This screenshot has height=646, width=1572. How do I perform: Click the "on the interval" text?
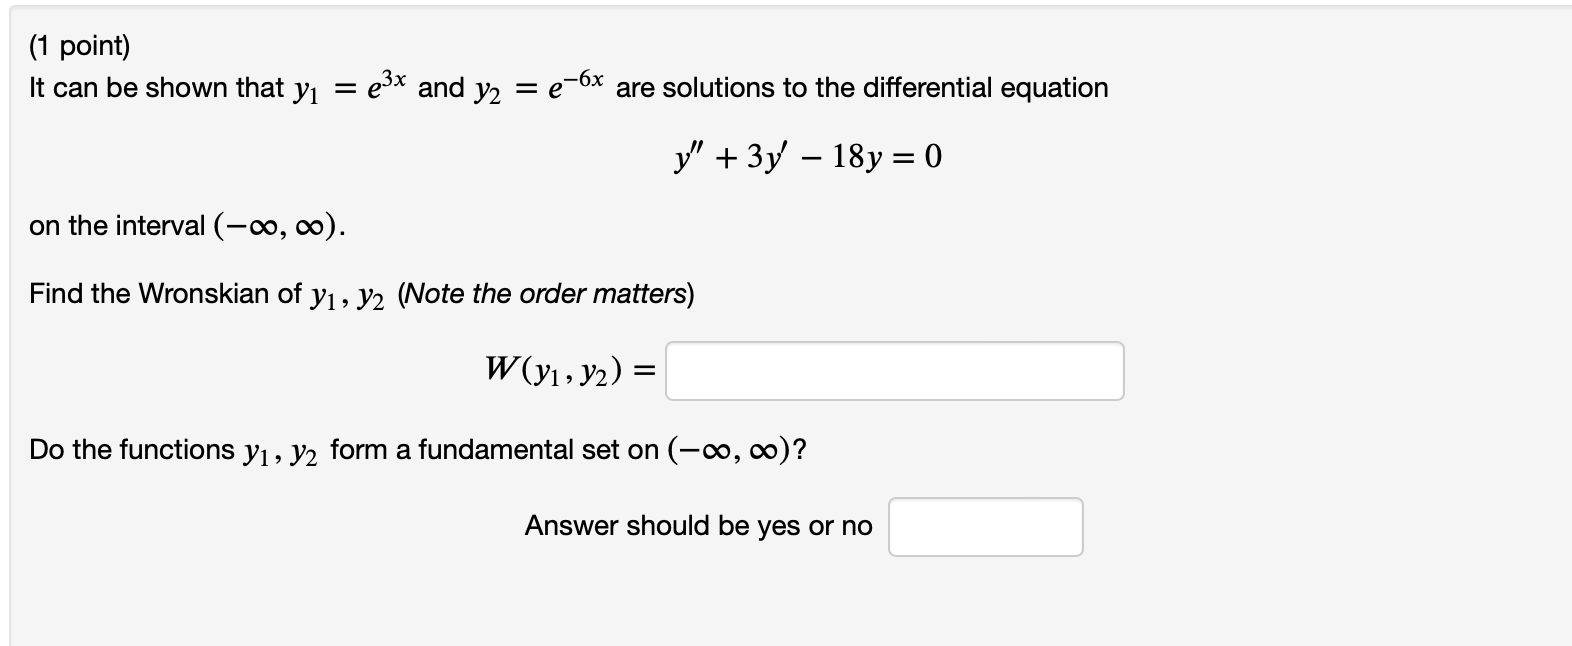click(x=117, y=226)
